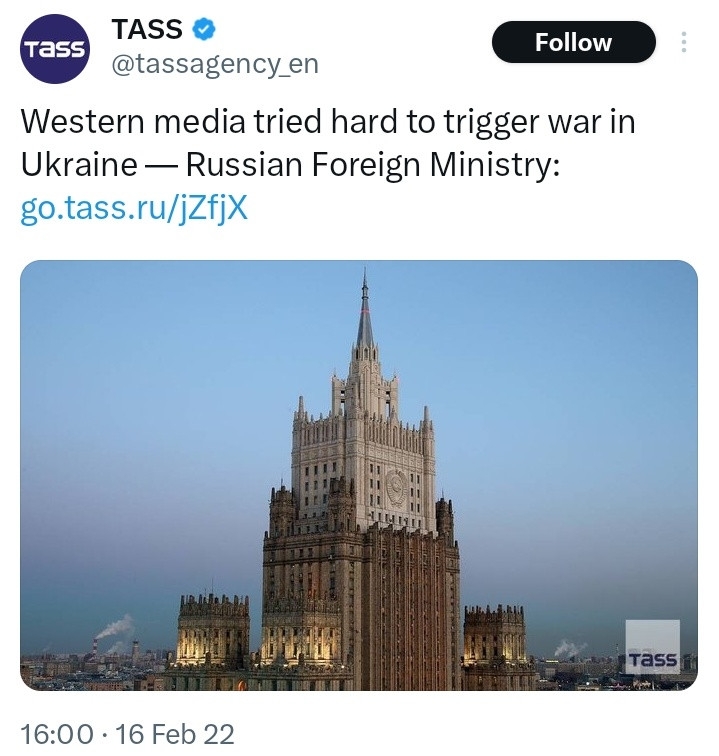Click the lit left wing tower

(x=213, y=630)
